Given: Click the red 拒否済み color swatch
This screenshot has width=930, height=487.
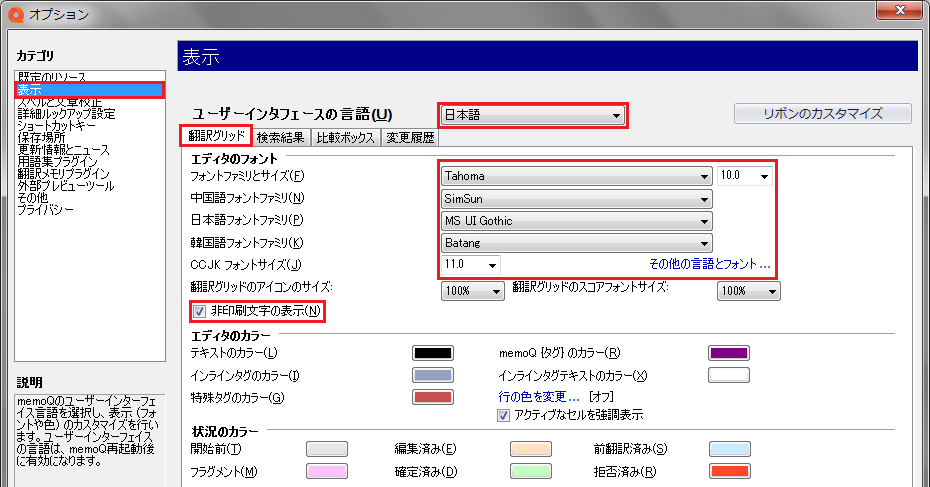Looking at the screenshot, I should [x=729, y=471].
